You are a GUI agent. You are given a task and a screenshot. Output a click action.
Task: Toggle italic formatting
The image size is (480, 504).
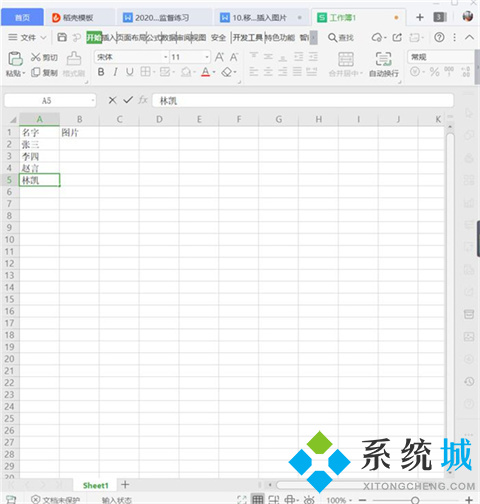coord(115,72)
